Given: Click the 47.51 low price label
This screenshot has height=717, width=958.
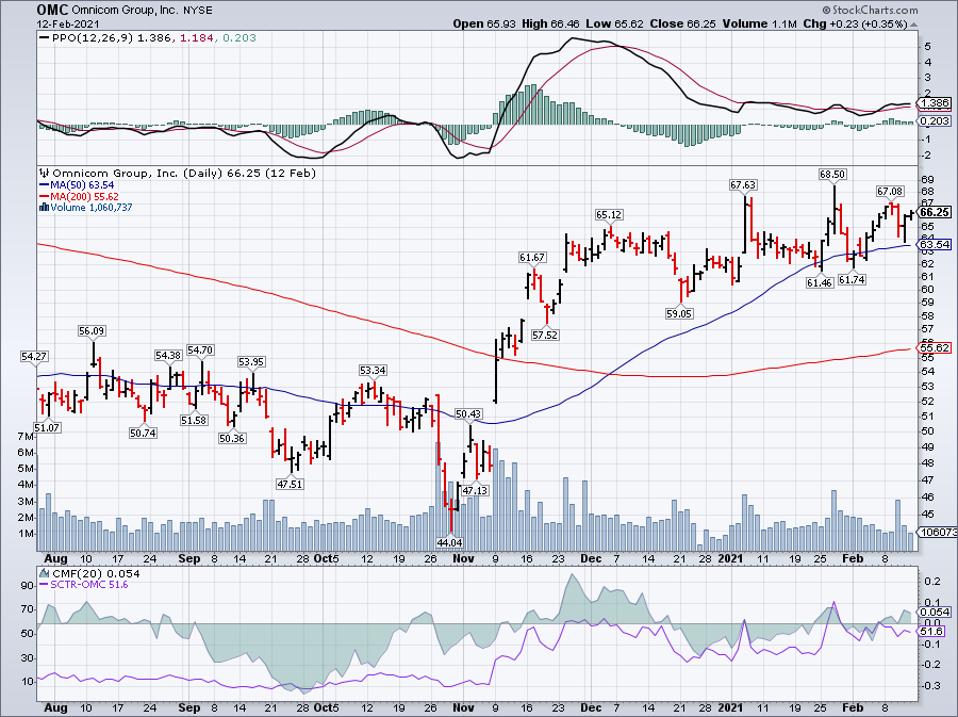Looking at the screenshot, I should coord(290,484).
